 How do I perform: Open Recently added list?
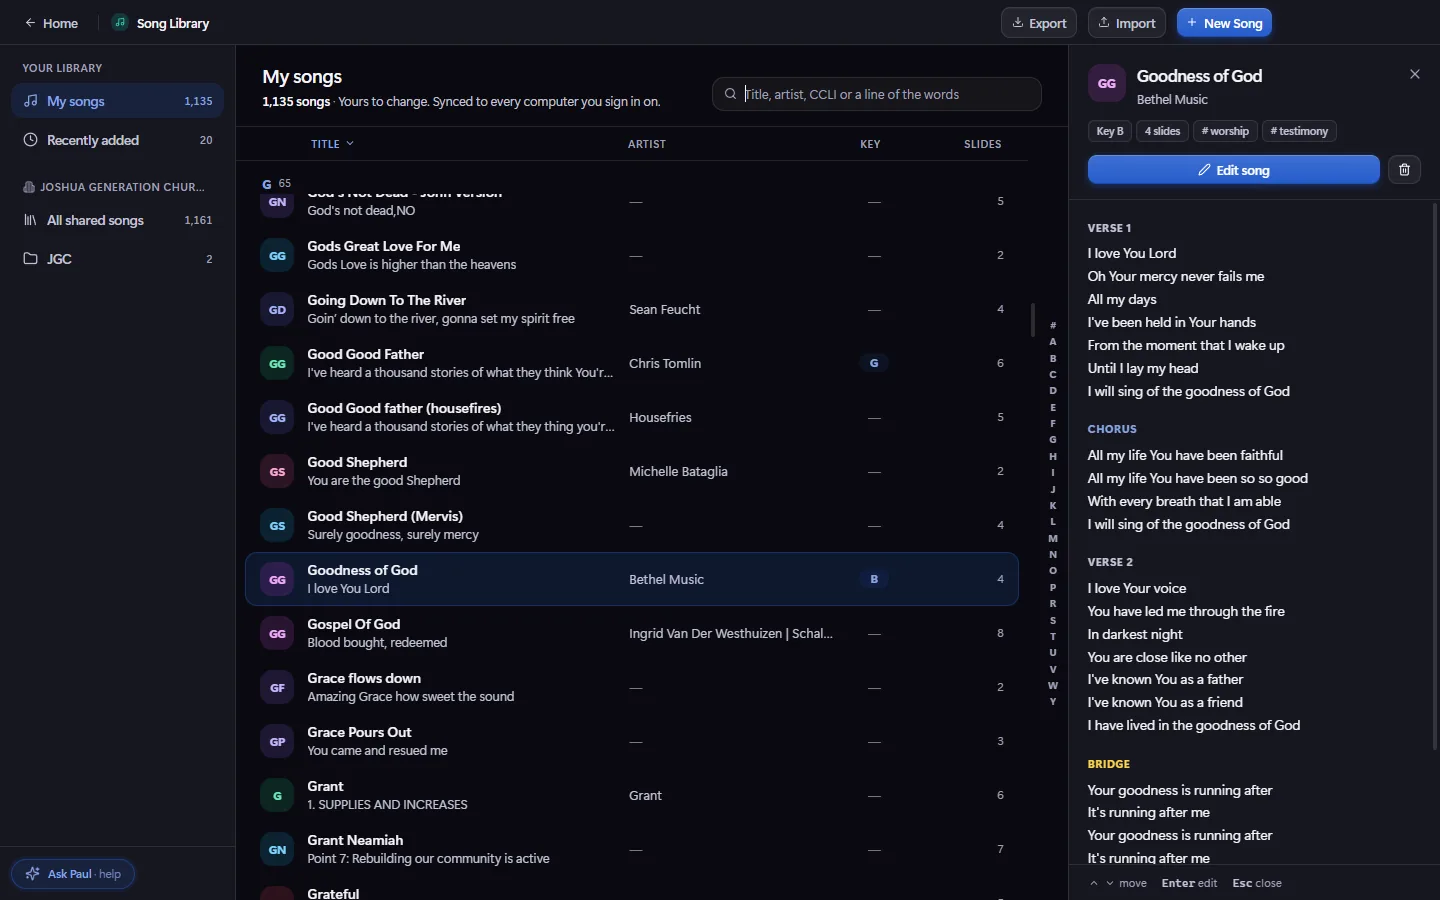pyautogui.click(x=117, y=140)
